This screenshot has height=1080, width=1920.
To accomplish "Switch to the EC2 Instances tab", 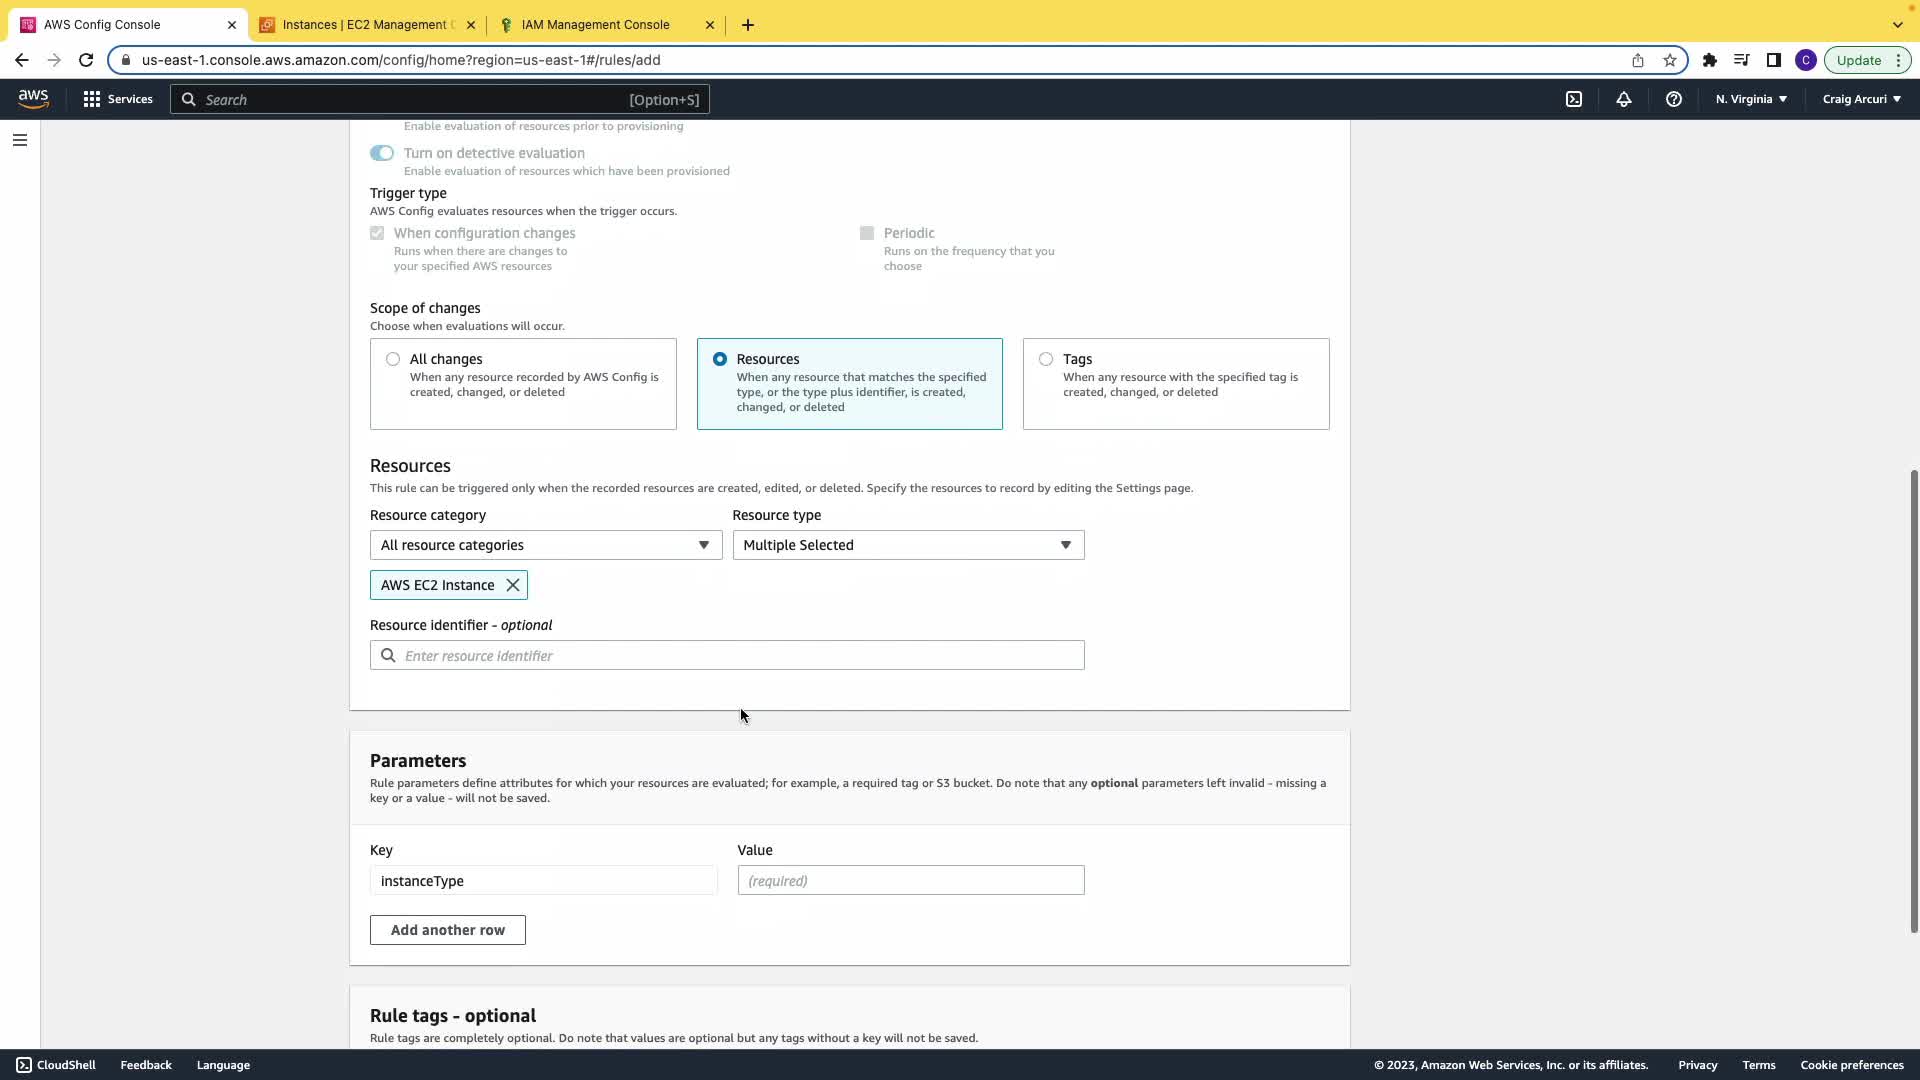I will (x=367, y=25).
